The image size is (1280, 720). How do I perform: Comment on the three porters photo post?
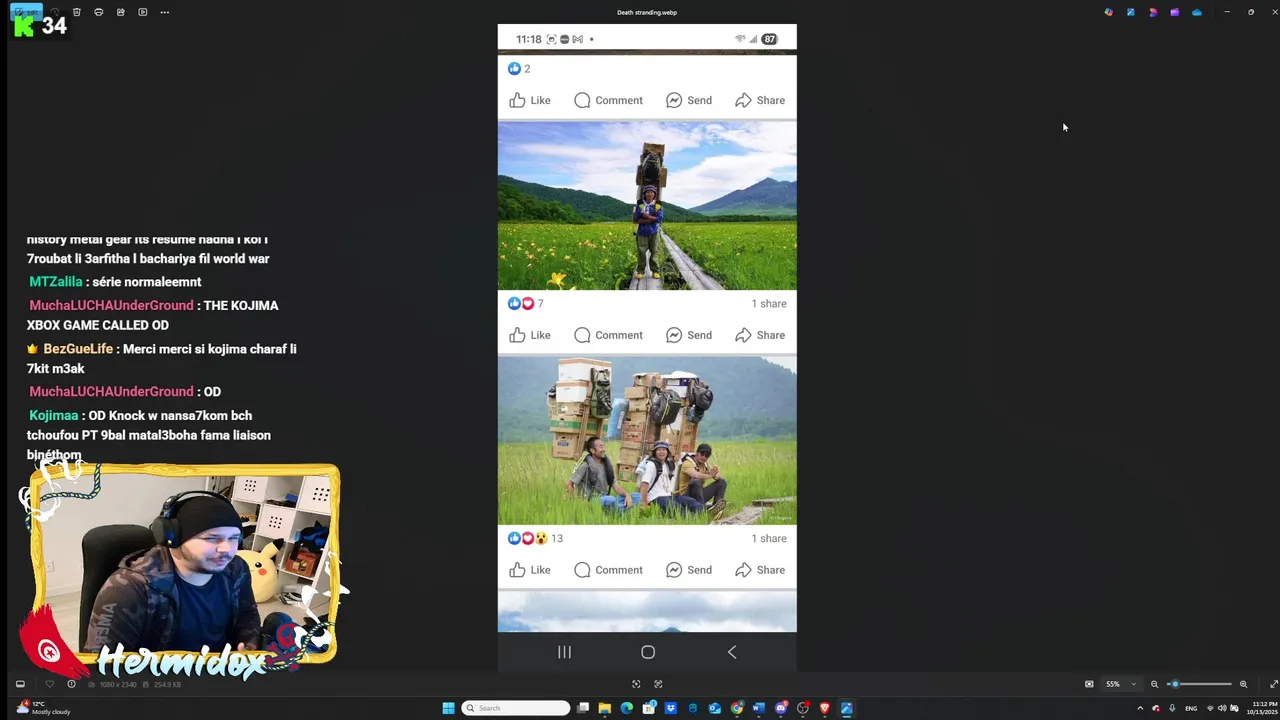[x=608, y=570]
